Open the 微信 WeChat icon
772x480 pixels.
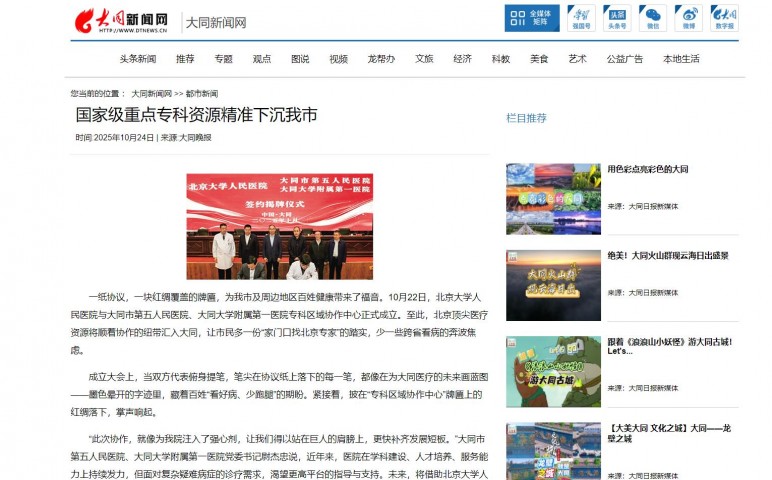click(653, 18)
